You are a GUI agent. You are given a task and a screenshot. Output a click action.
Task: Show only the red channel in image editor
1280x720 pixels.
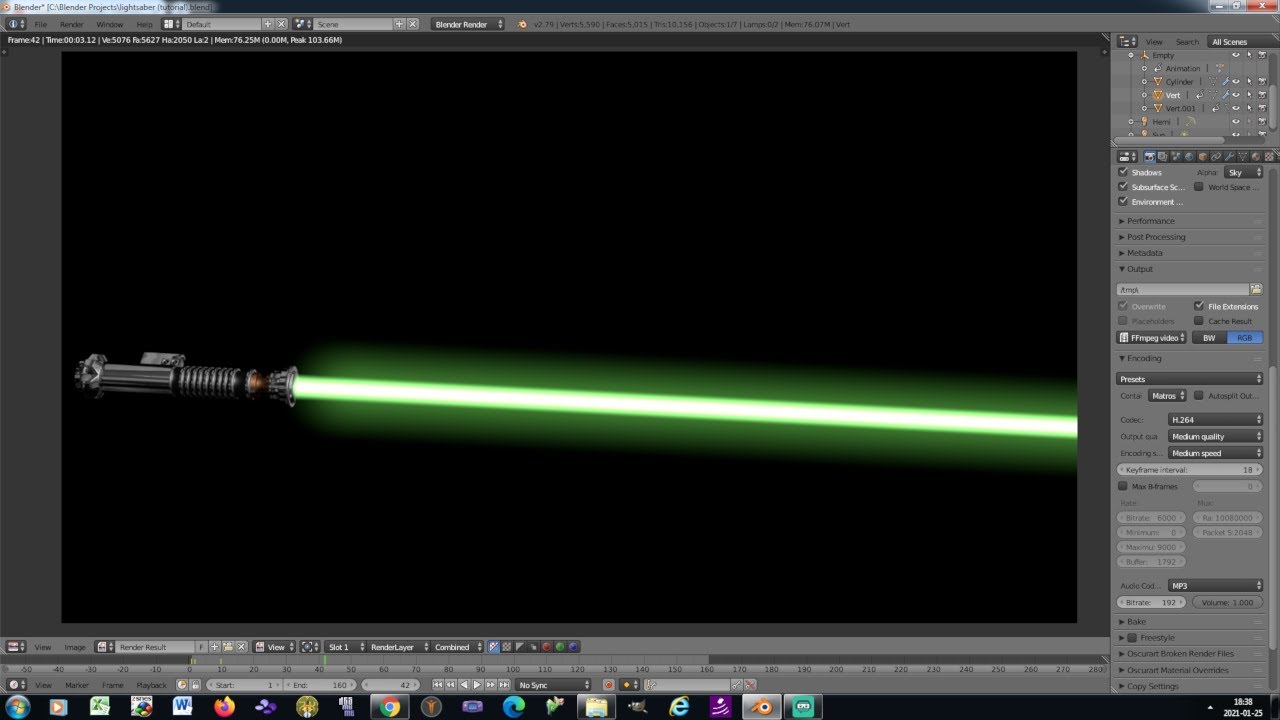547,647
